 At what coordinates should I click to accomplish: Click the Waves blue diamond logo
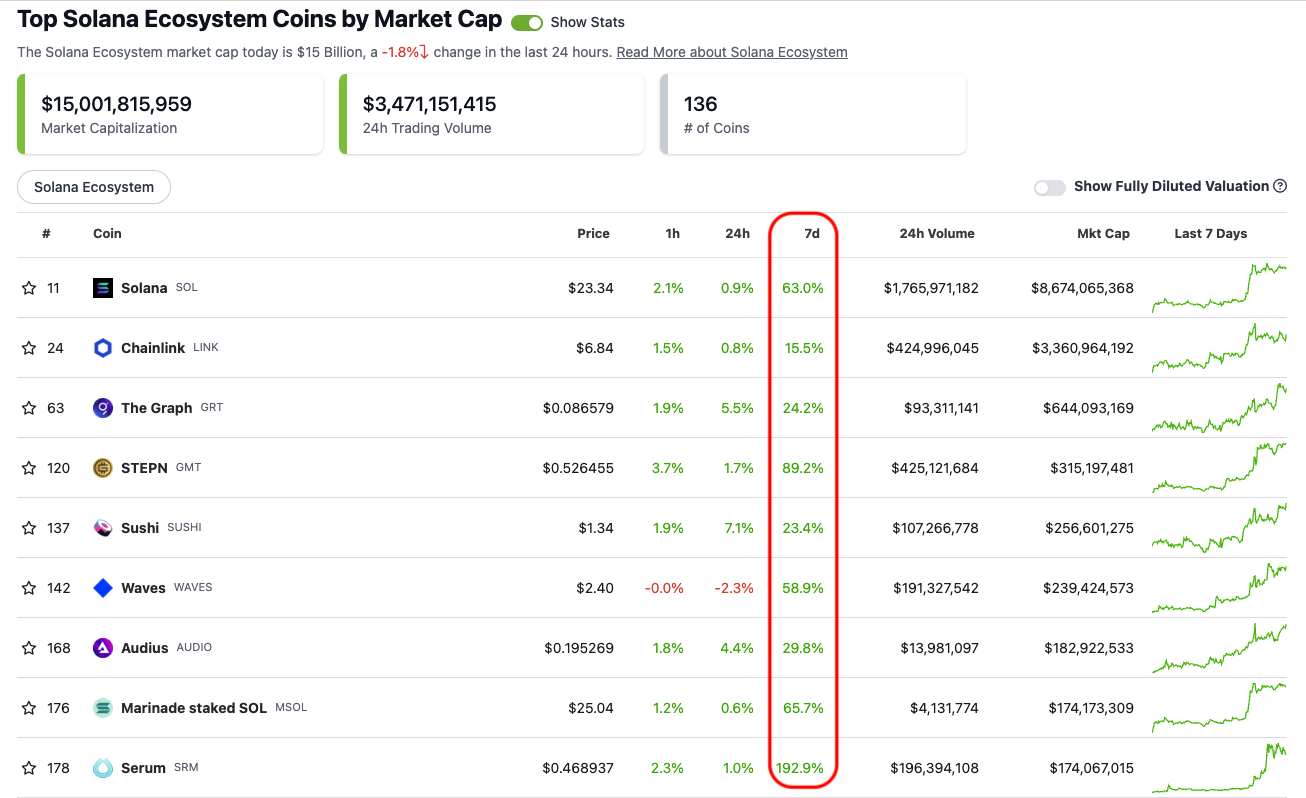[103, 587]
